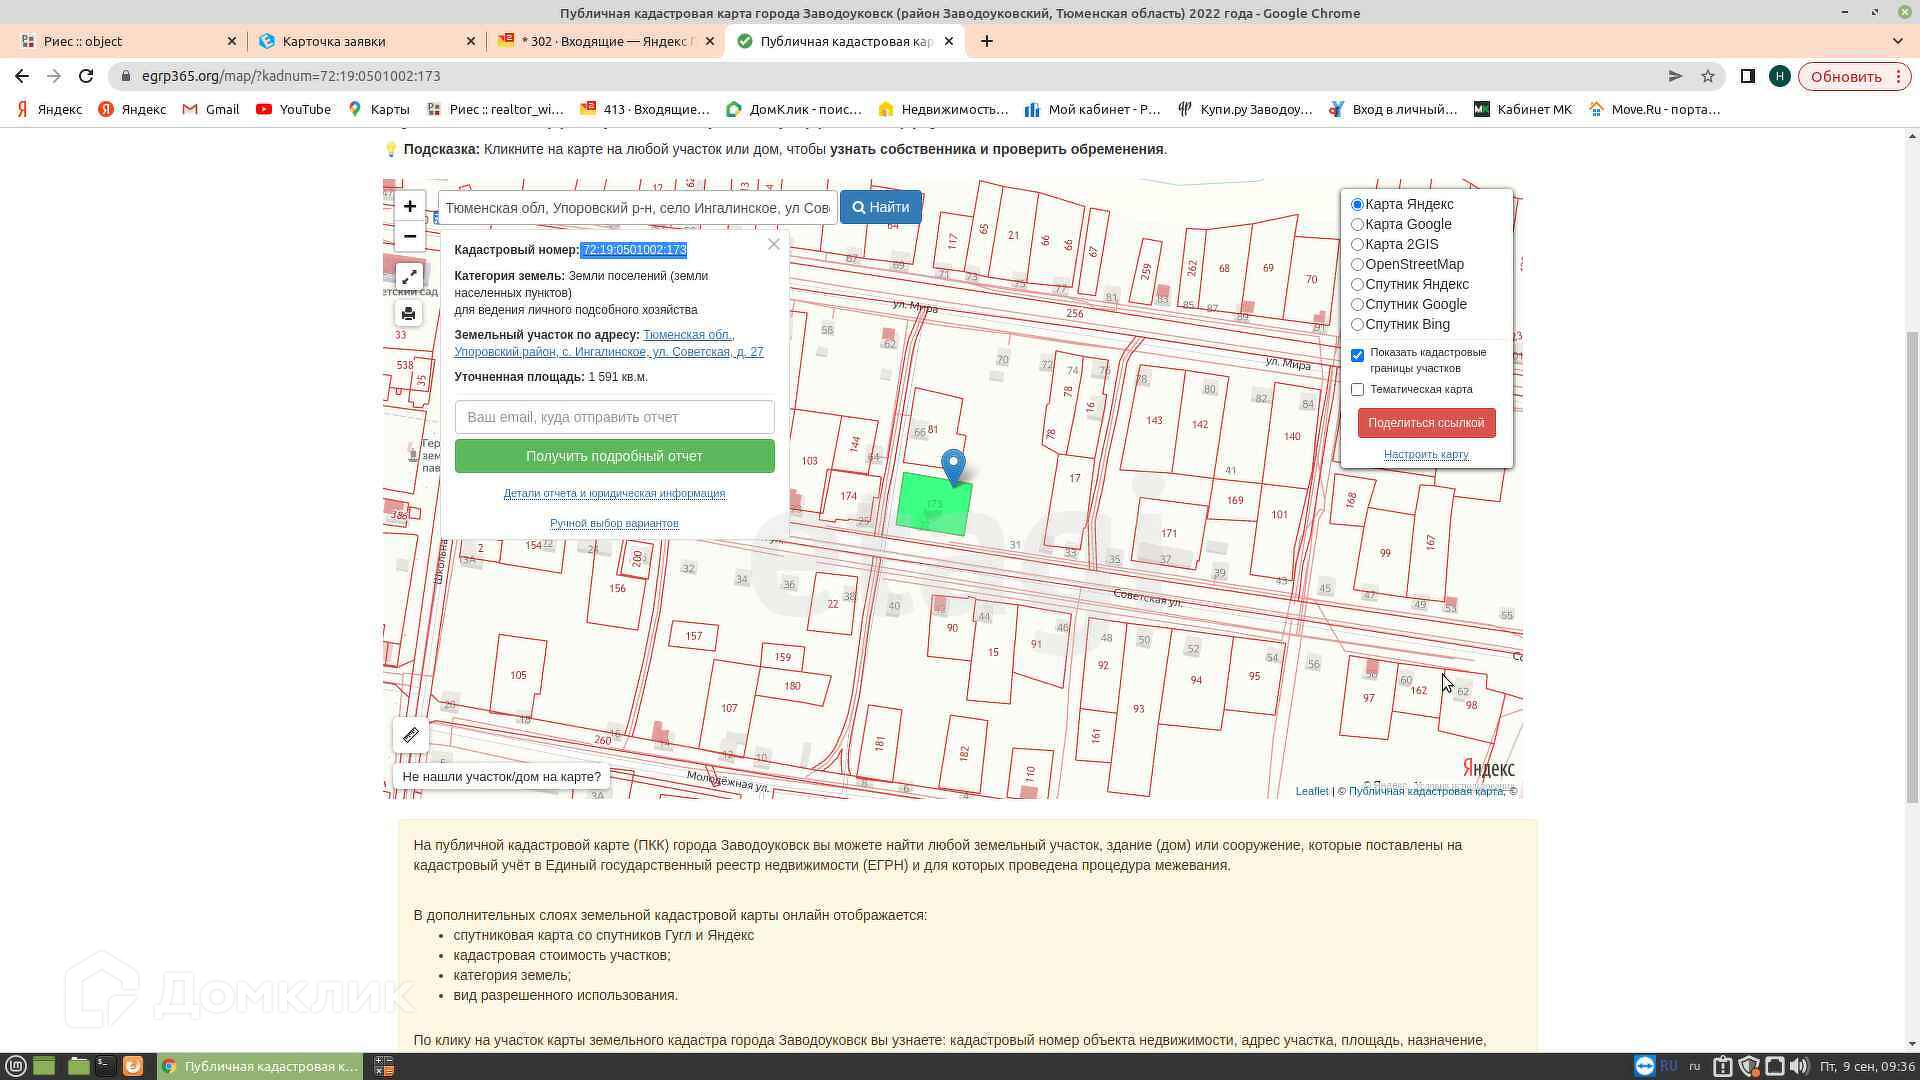The image size is (1920, 1080).
Task: Open Детали отчета и юридическая информация link
Action: tap(614, 493)
